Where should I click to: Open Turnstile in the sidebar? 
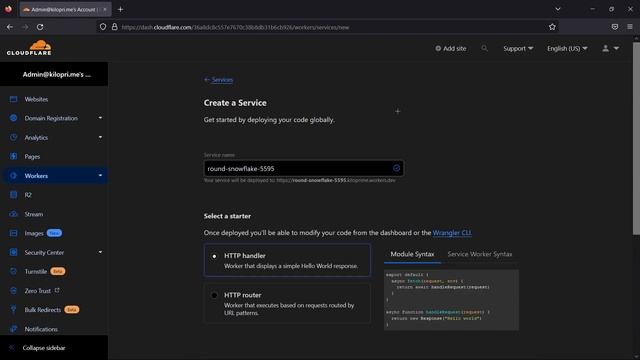tap(36, 271)
